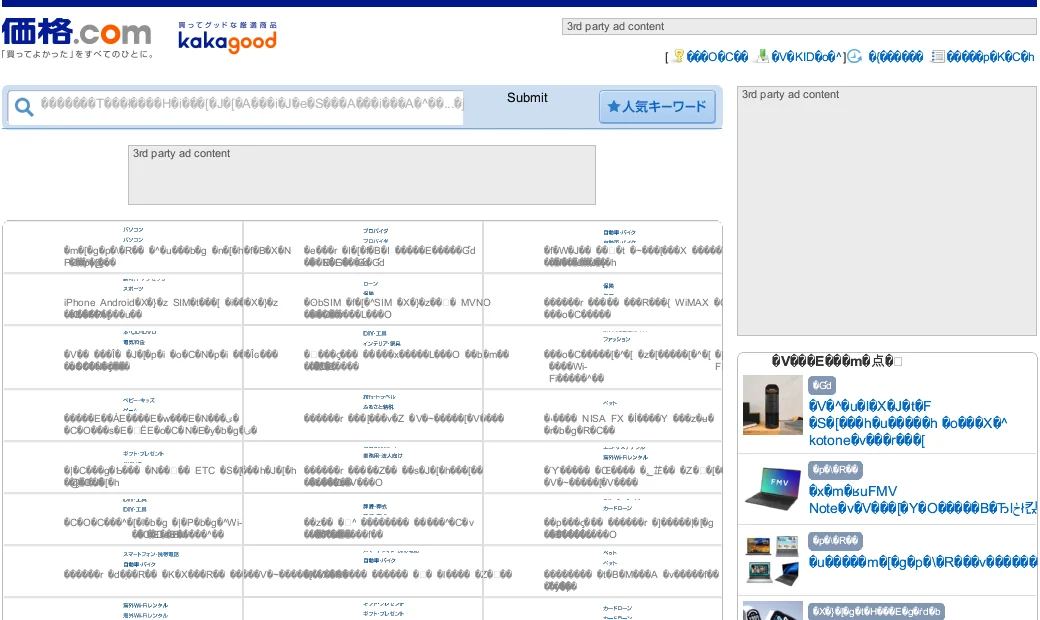Image resolution: width=1040 pixels, height=620 pixels.
Task: Click the magnifier icon in search bar
Action: click(x=24, y=107)
